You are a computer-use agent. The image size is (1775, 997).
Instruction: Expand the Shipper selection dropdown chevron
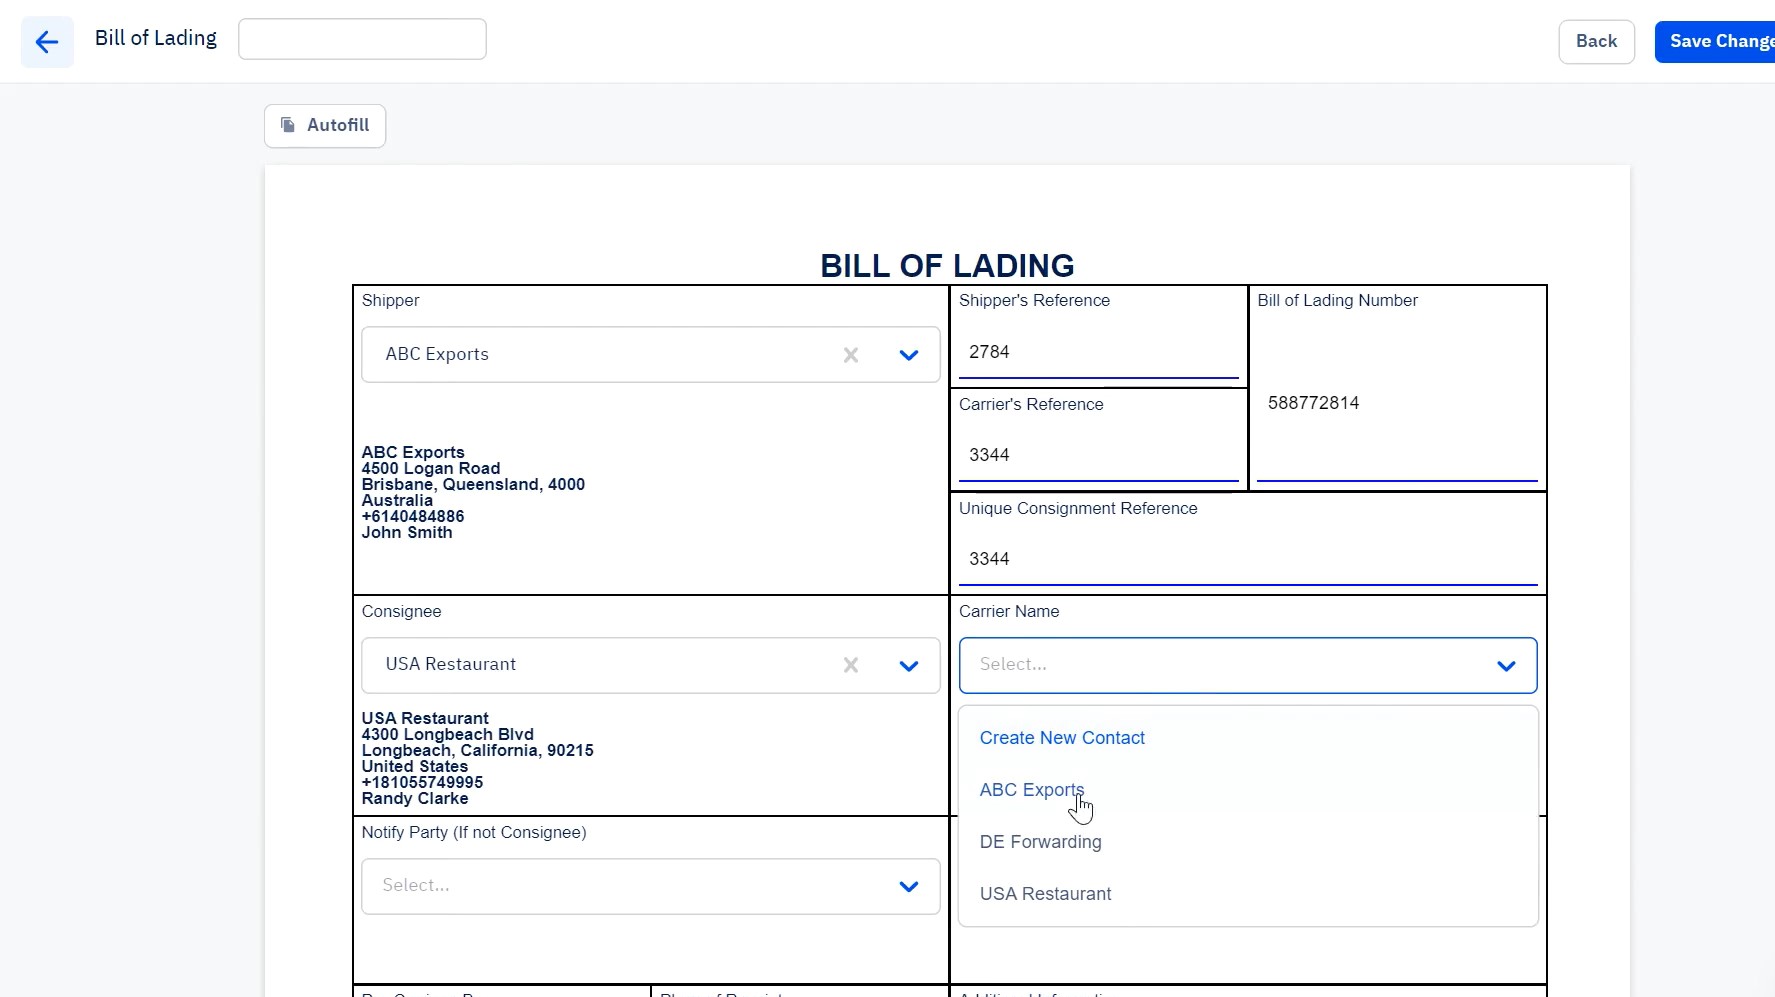(x=908, y=355)
